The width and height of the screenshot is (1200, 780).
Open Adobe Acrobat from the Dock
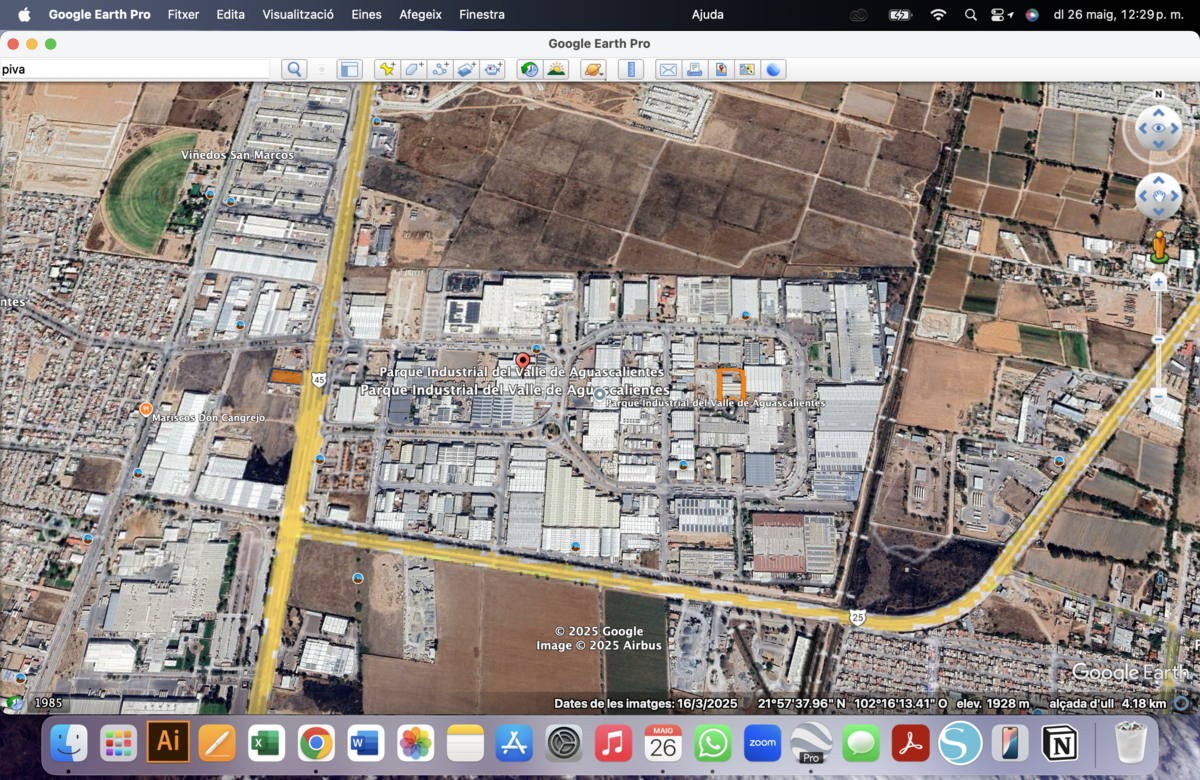[x=910, y=743]
